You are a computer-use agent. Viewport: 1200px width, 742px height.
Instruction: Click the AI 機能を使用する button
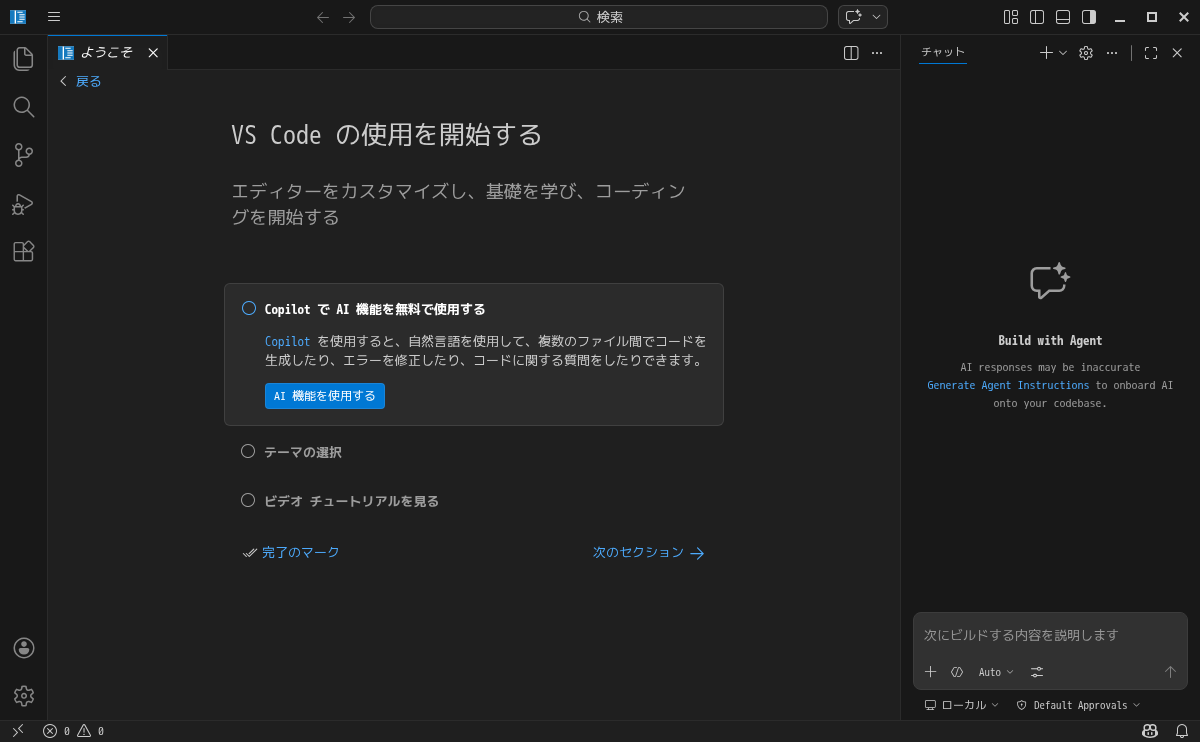pos(325,396)
